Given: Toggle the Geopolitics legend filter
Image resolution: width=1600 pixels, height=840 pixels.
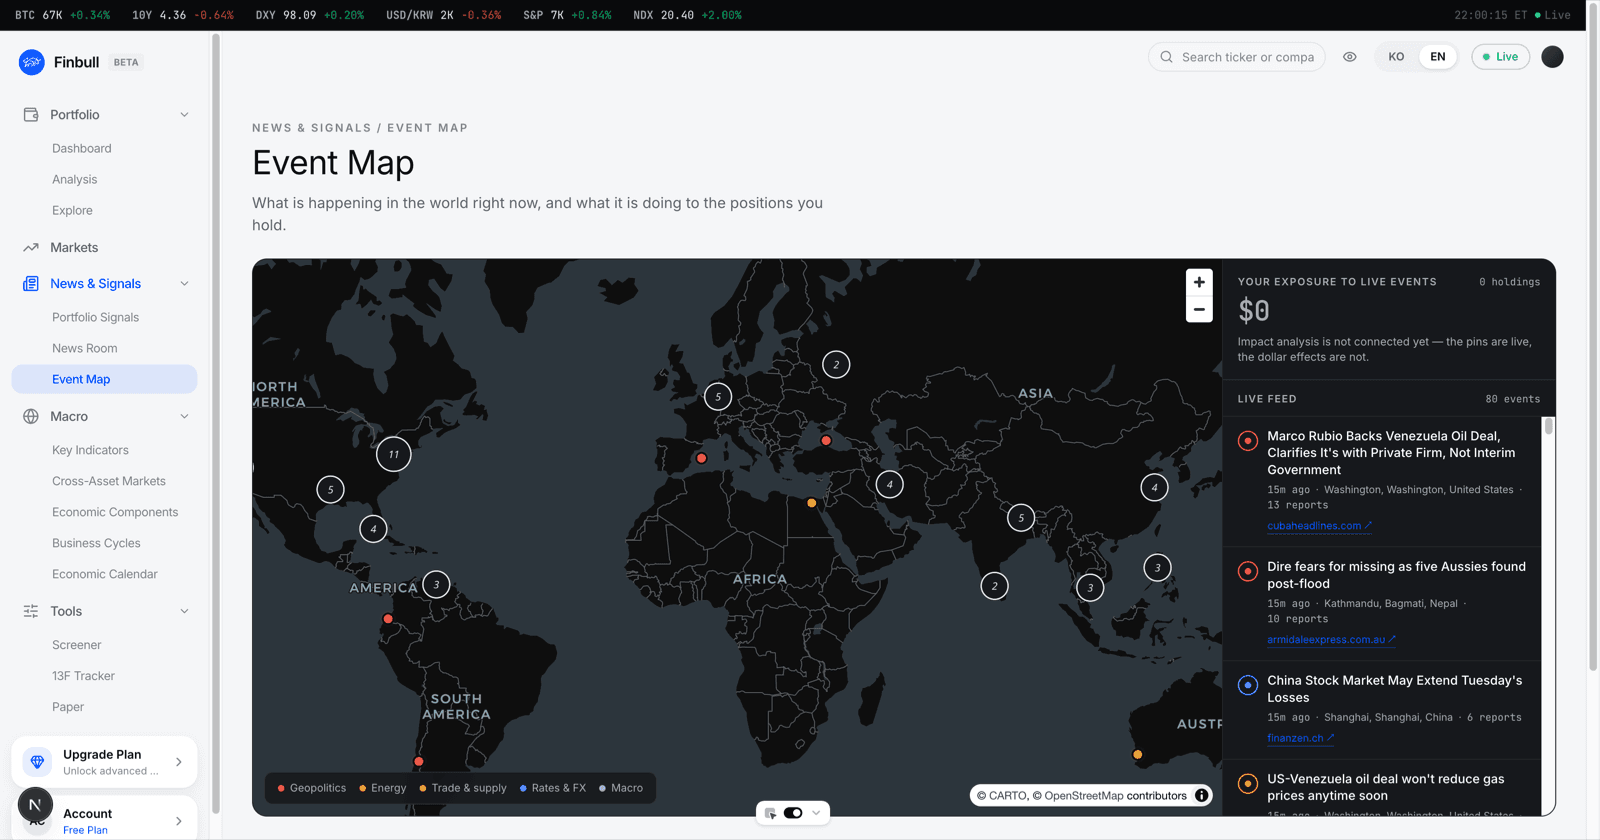Looking at the screenshot, I should (312, 788).
